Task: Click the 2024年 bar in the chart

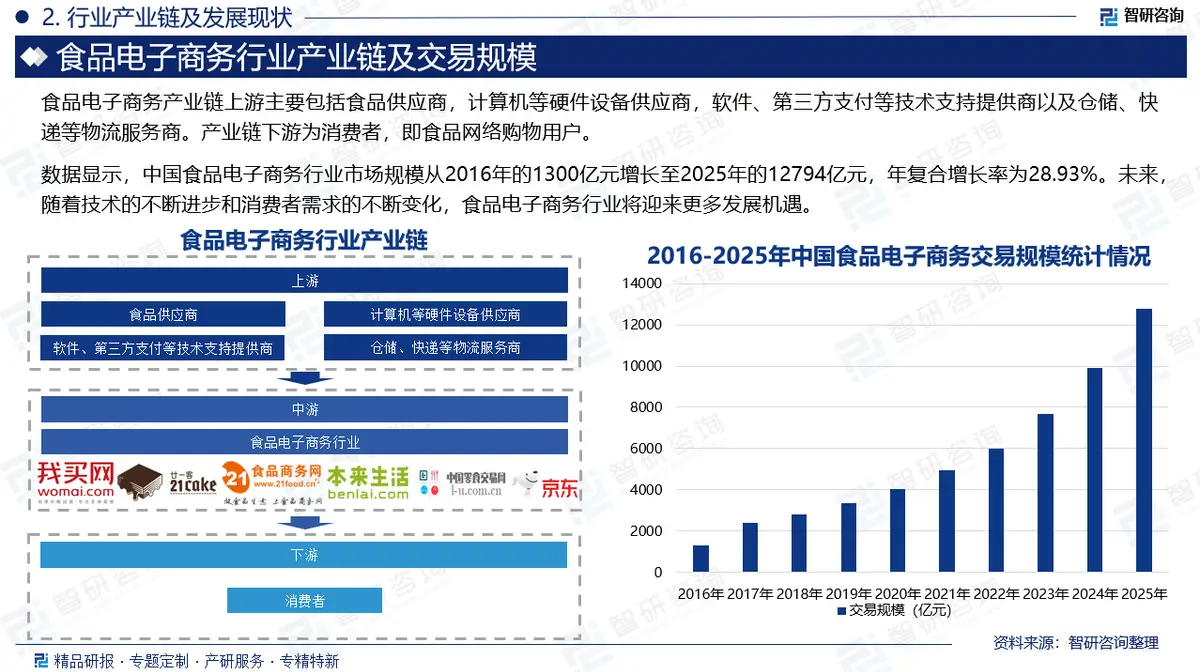Action: [x=1094, y=470]
